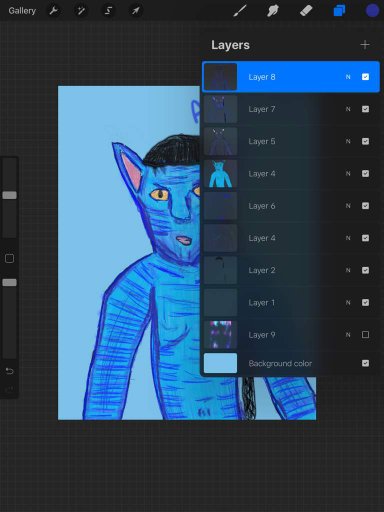Activate the Transform arrow tool

tap(135, 11)
